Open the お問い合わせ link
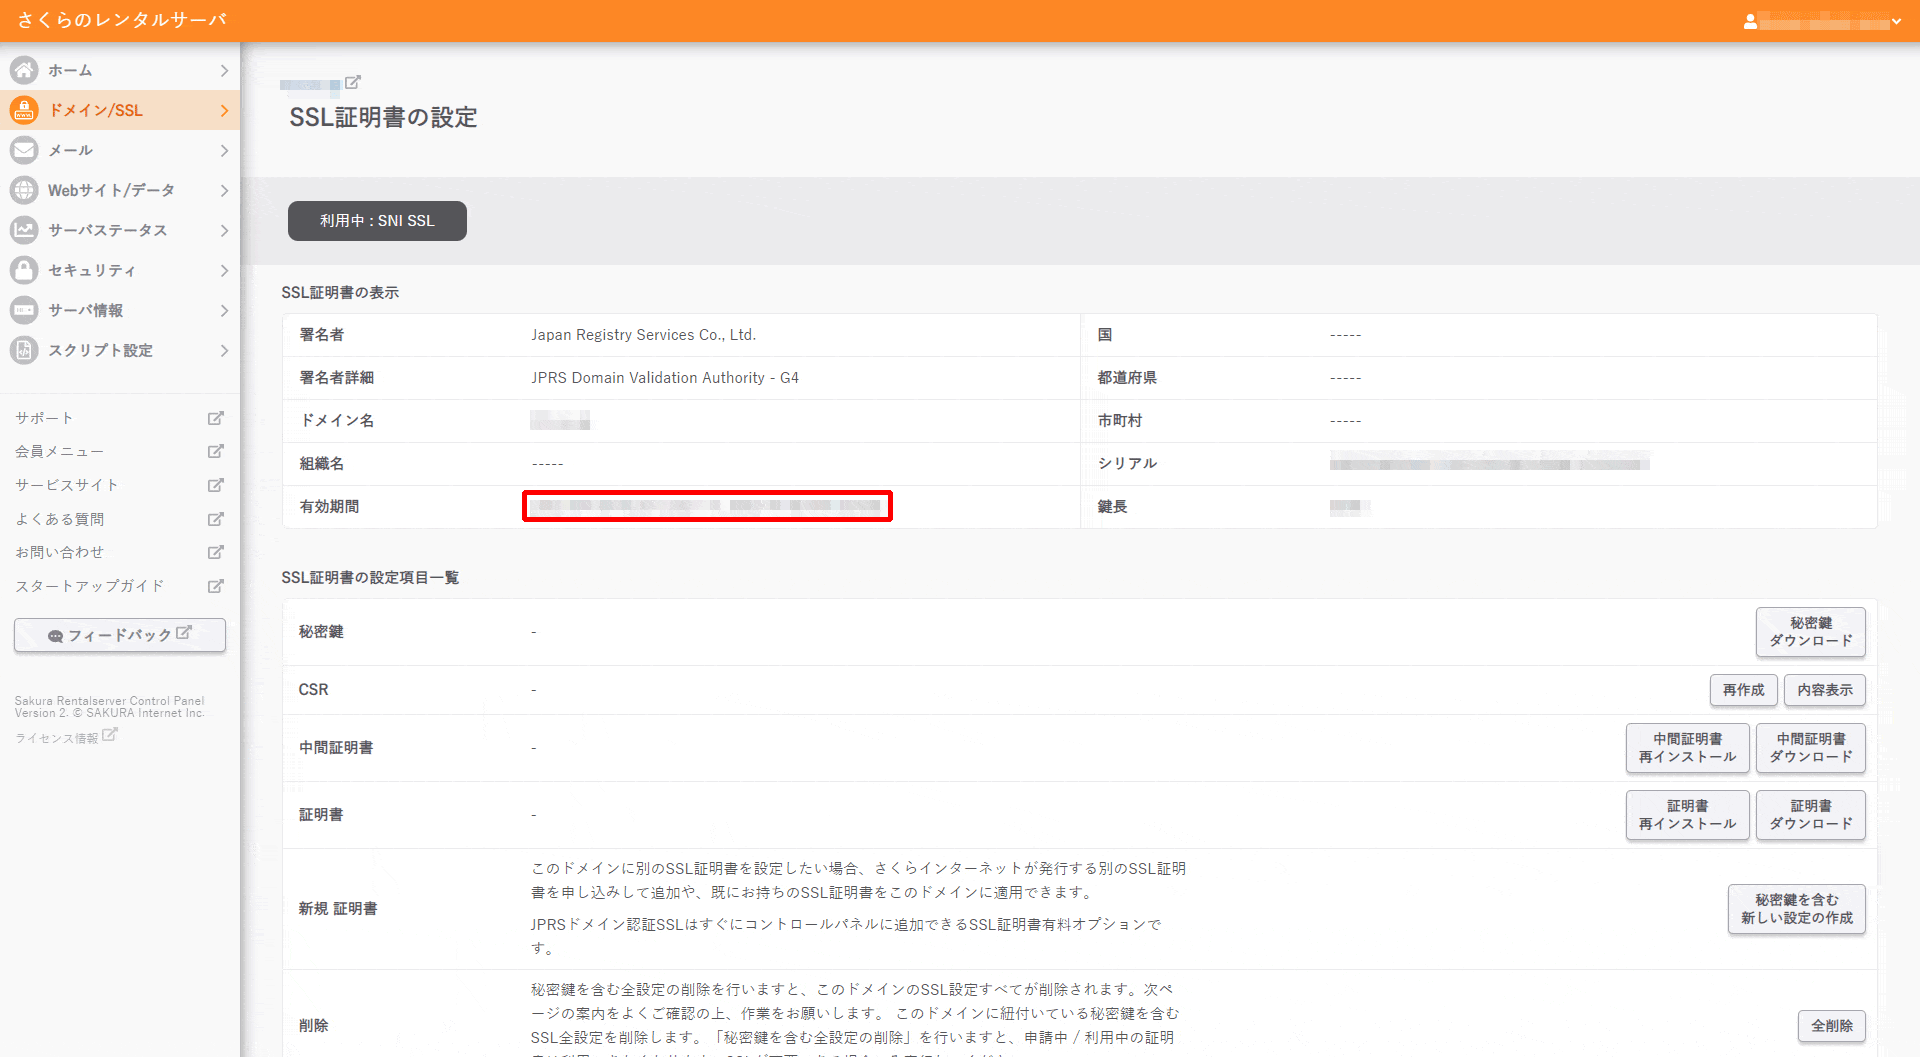This screenshot has width=1920, height=1057. pyautogui.click(x=59, y=552)
